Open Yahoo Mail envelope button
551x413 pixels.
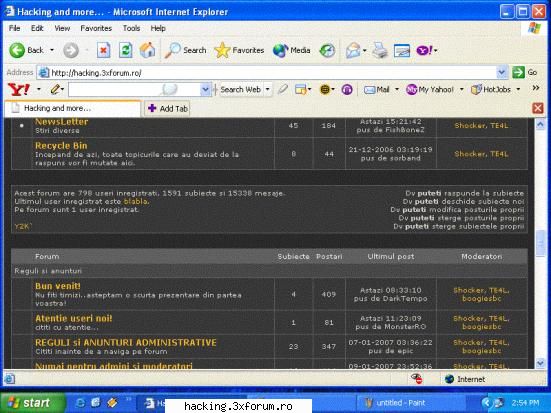tap(377, 90)
